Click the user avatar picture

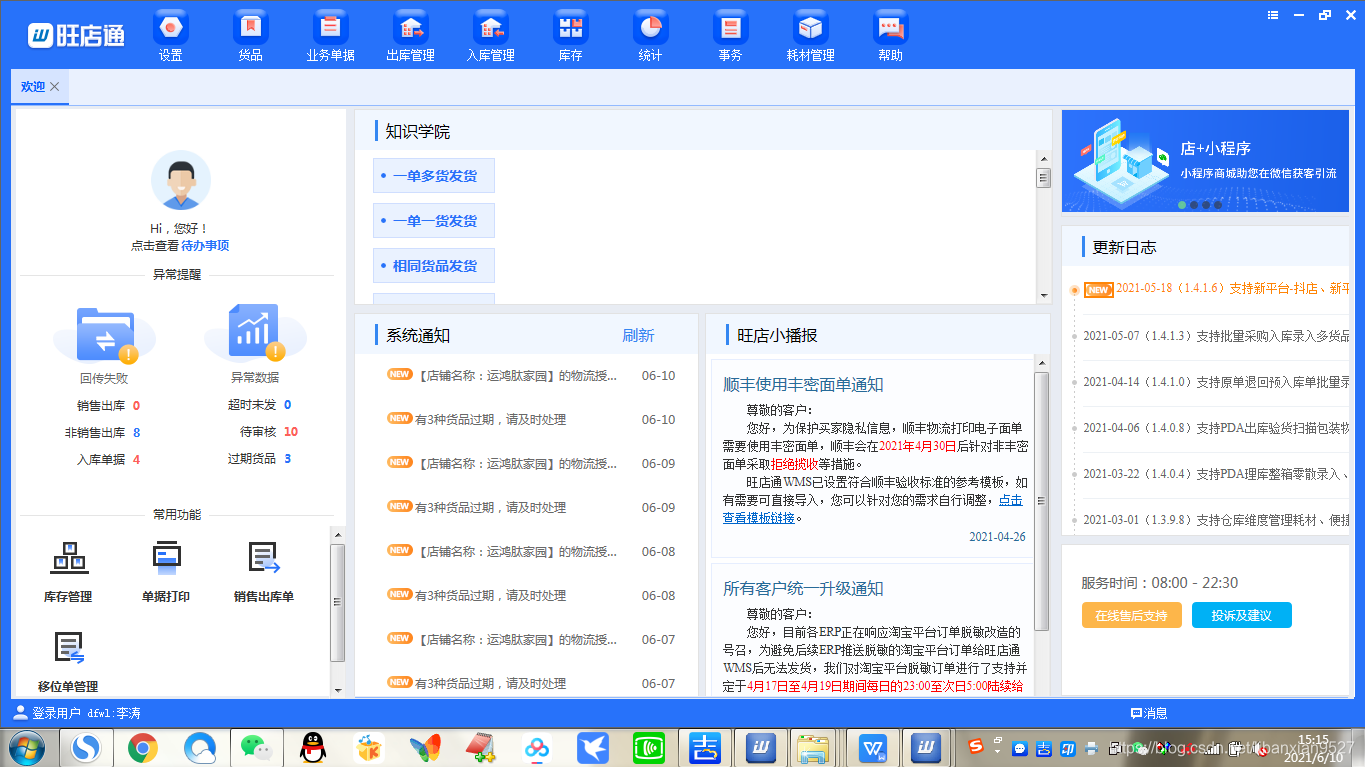click(181, 180)
